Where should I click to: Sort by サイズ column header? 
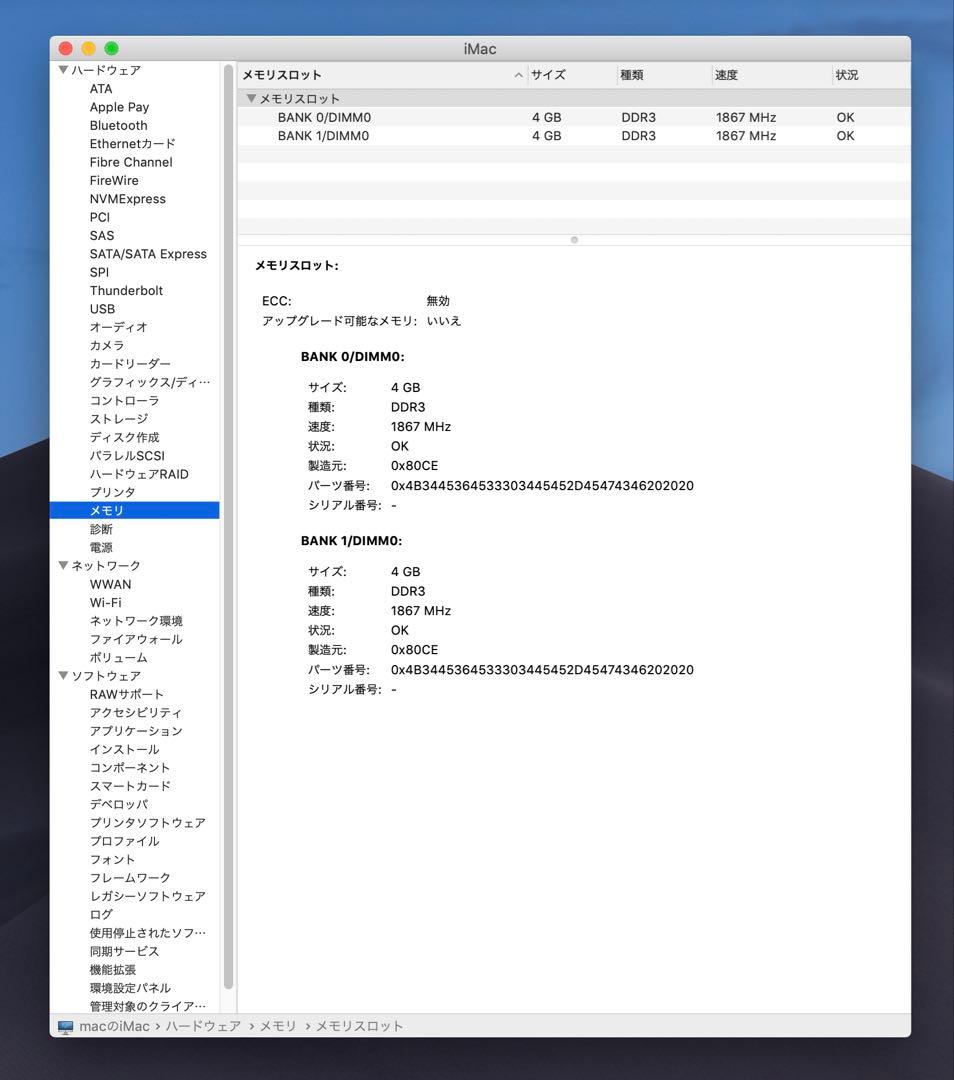click(x=572, y=75)
